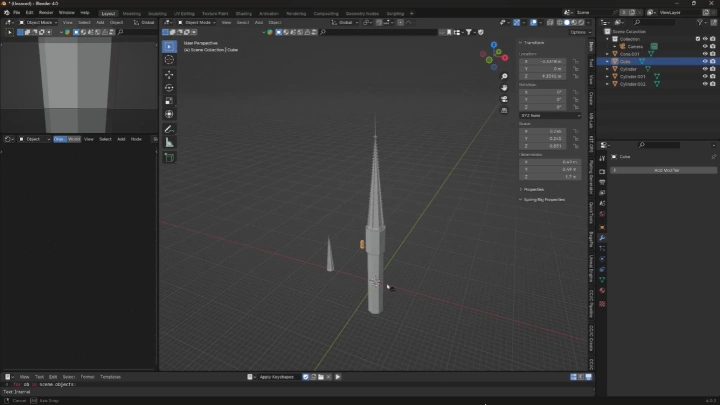Select the Scale tool

(169, 101)
